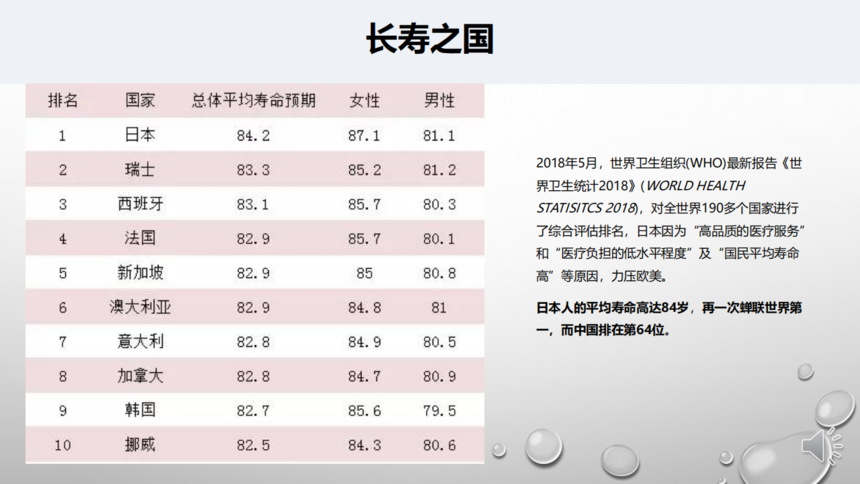Select the country cell 西班牙

tap(140, 204)
